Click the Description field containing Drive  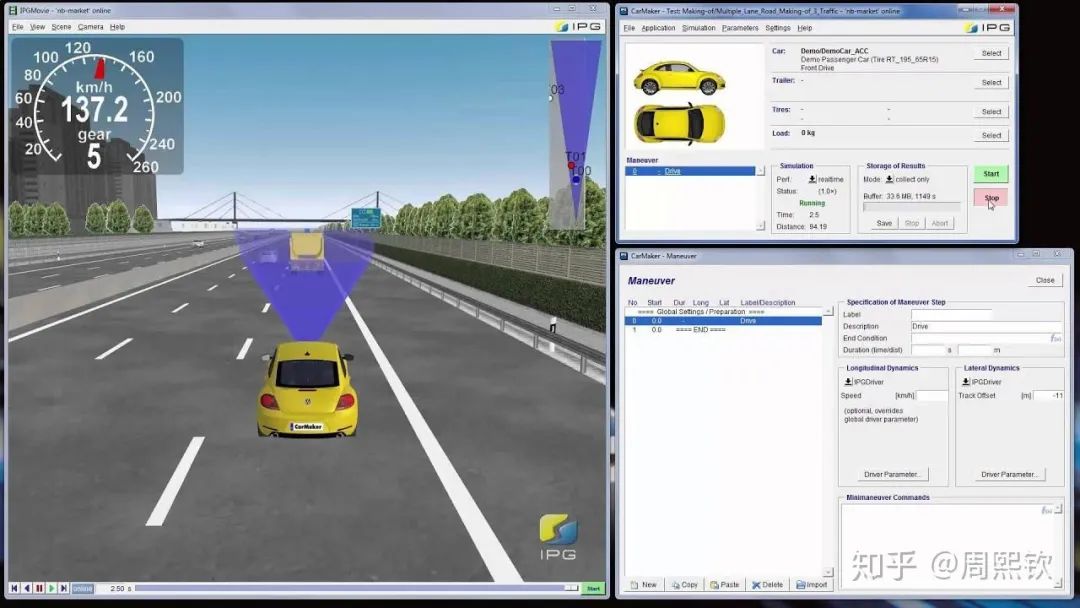[986, 326]
